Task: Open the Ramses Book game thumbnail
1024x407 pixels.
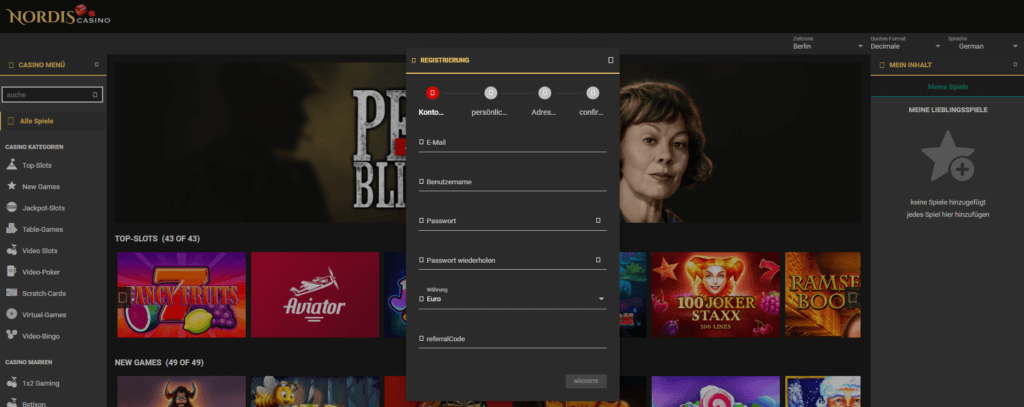Action: coord(823,295)
